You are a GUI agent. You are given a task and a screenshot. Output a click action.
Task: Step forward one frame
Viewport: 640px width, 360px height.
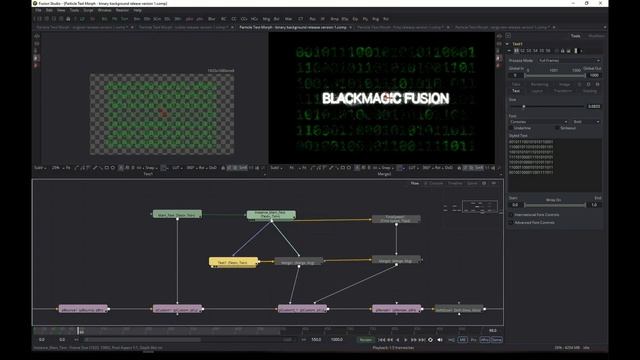pyautogui.click(x=413, y=340)
